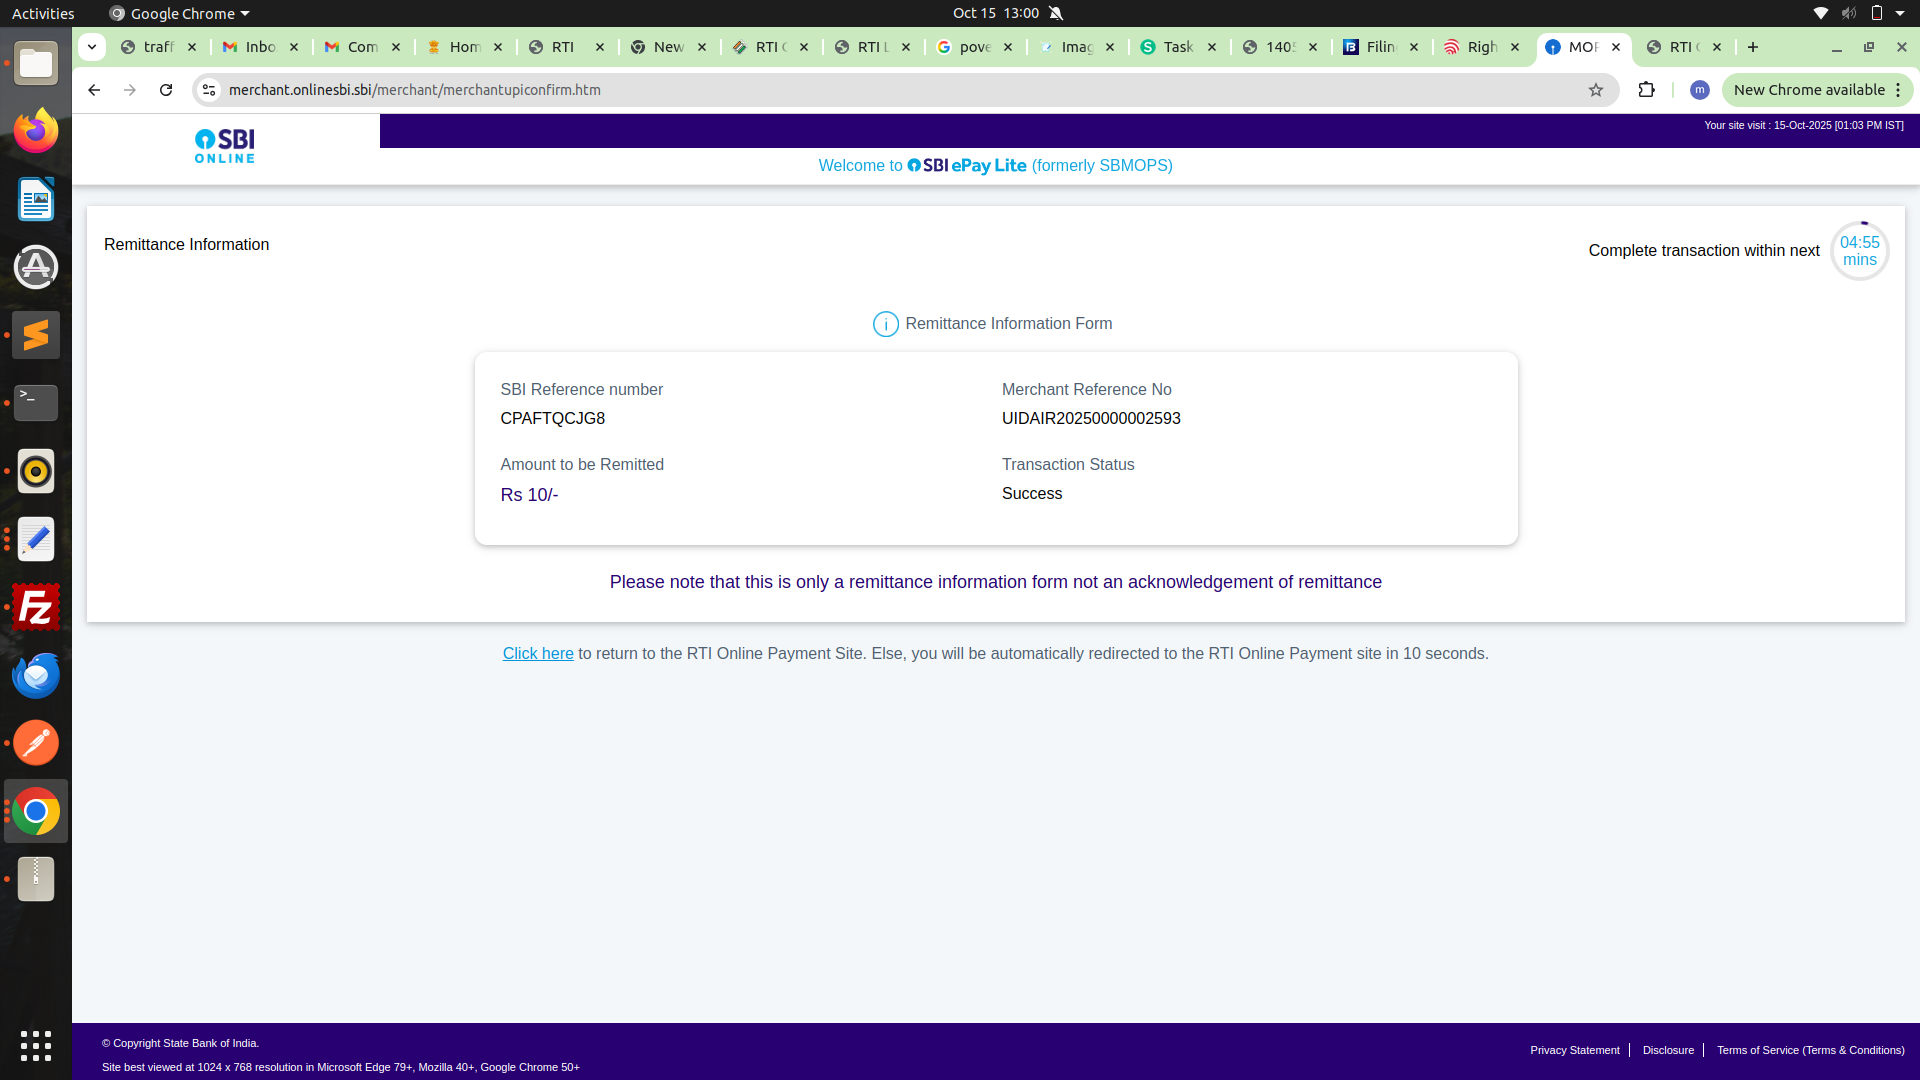Open the system status menu arrow

coord(1900,13)
